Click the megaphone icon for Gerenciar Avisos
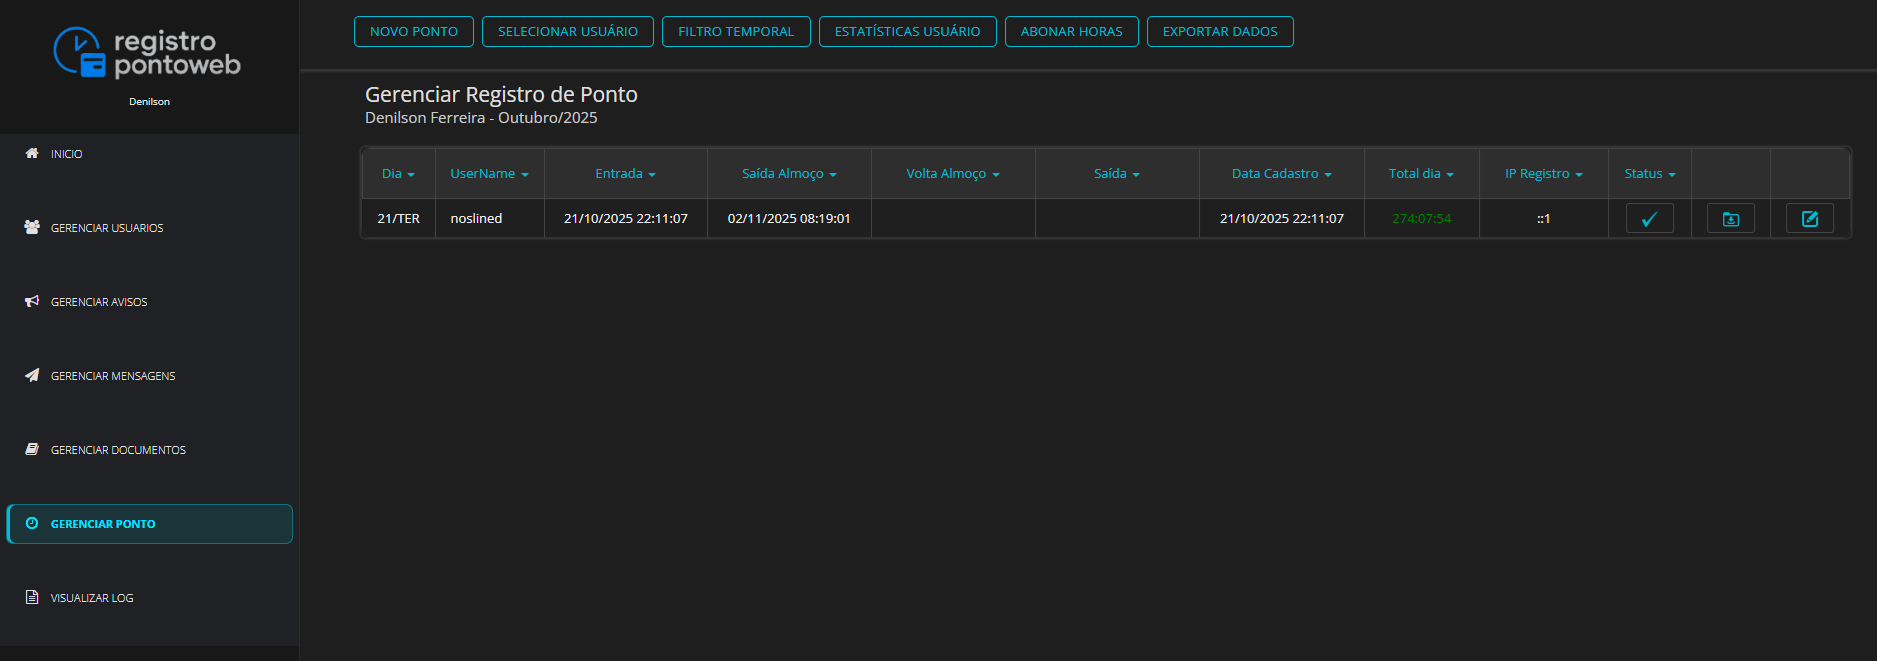This screenshot has height=661, width=1877. pos(32,301)
